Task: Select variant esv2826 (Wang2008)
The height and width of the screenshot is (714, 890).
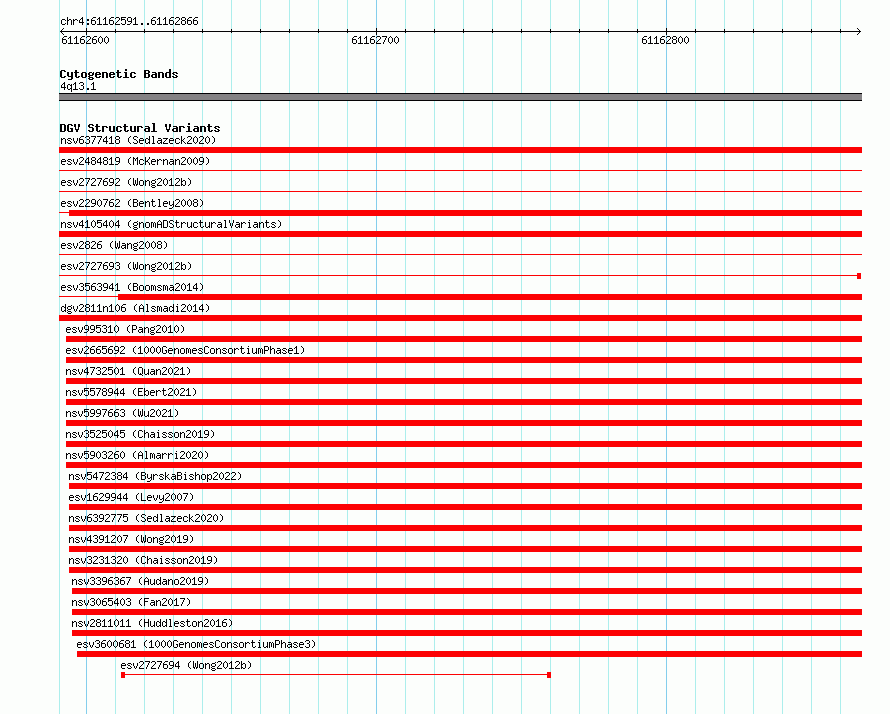Action: pyautogui.click(x=114, y=245)
